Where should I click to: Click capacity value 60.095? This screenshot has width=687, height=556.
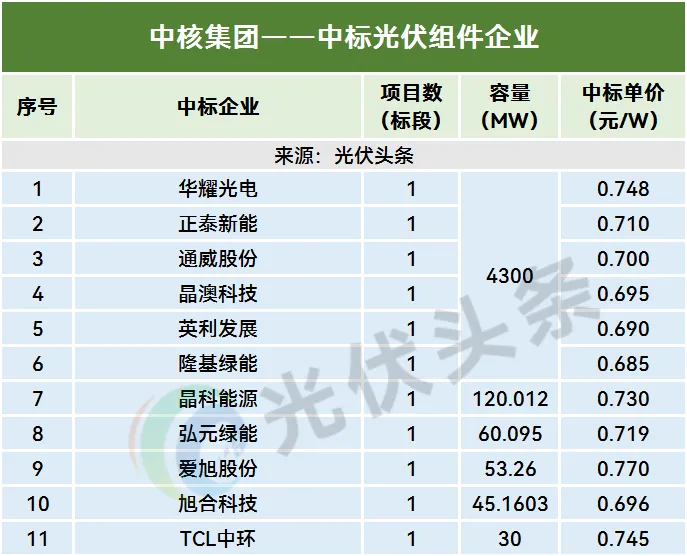click(510, 434)
